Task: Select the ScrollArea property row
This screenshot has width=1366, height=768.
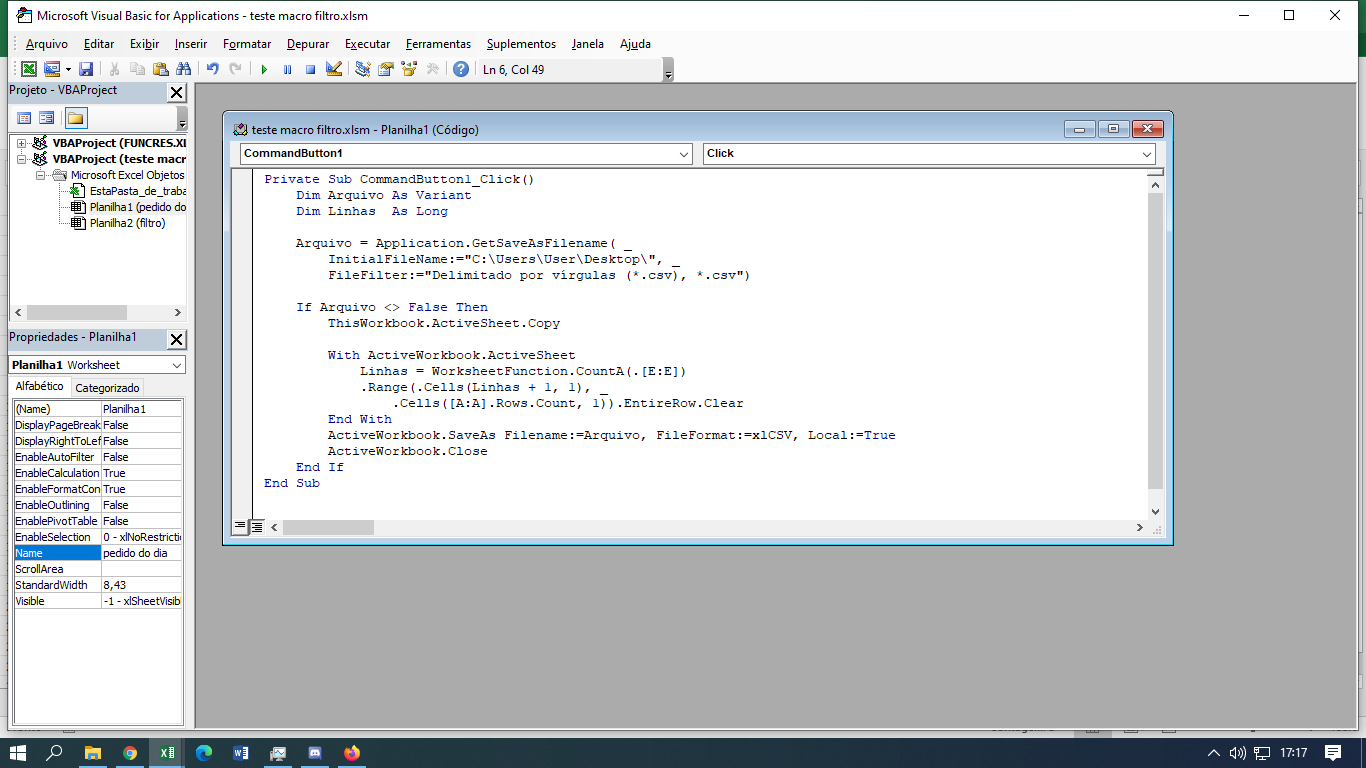Action: [97, 569]
